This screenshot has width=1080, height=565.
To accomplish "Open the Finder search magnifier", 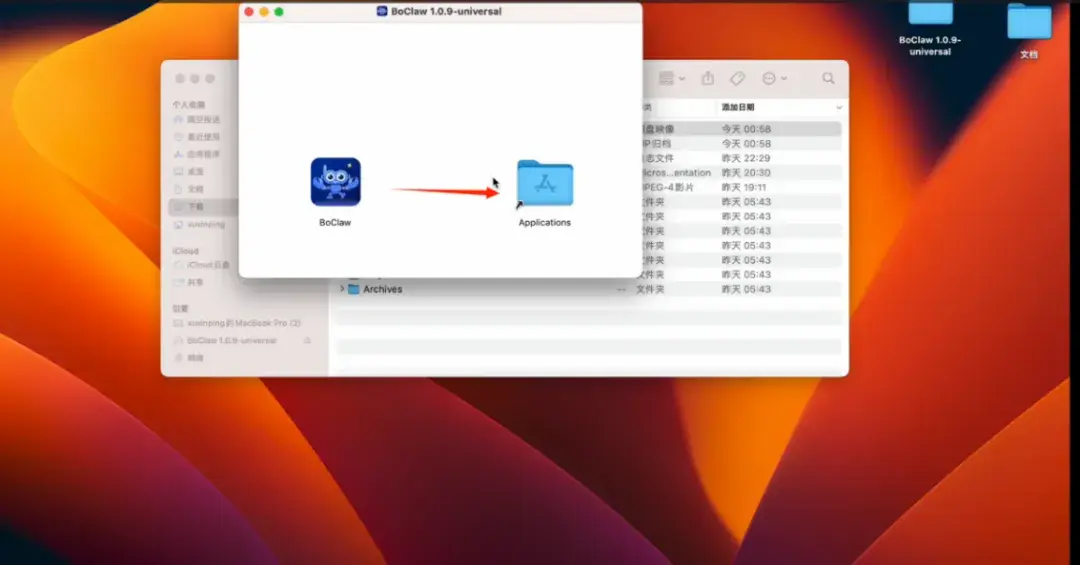I will (x=828, y=79).
